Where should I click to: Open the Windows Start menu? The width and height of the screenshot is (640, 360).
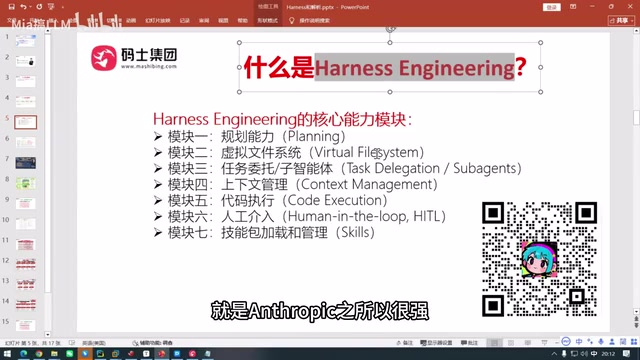click(x=7, y=353)
